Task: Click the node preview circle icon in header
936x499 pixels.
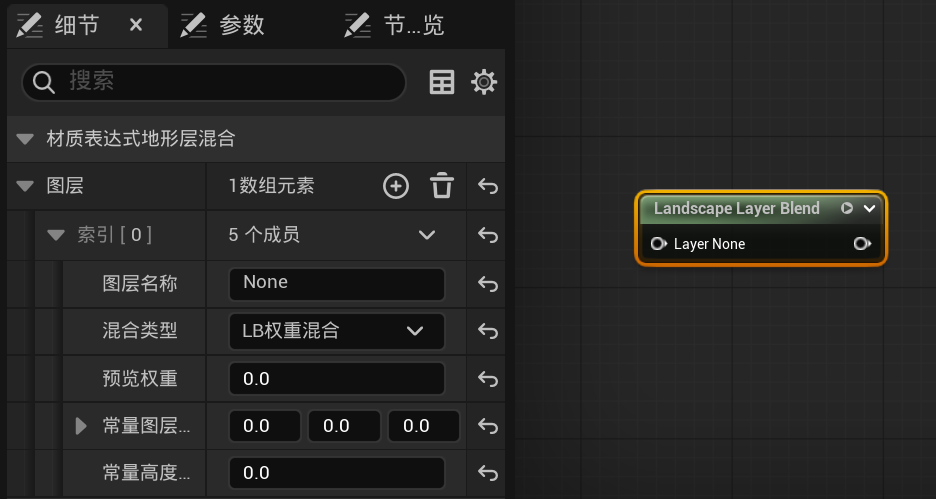Action: (x=847, y=209)
